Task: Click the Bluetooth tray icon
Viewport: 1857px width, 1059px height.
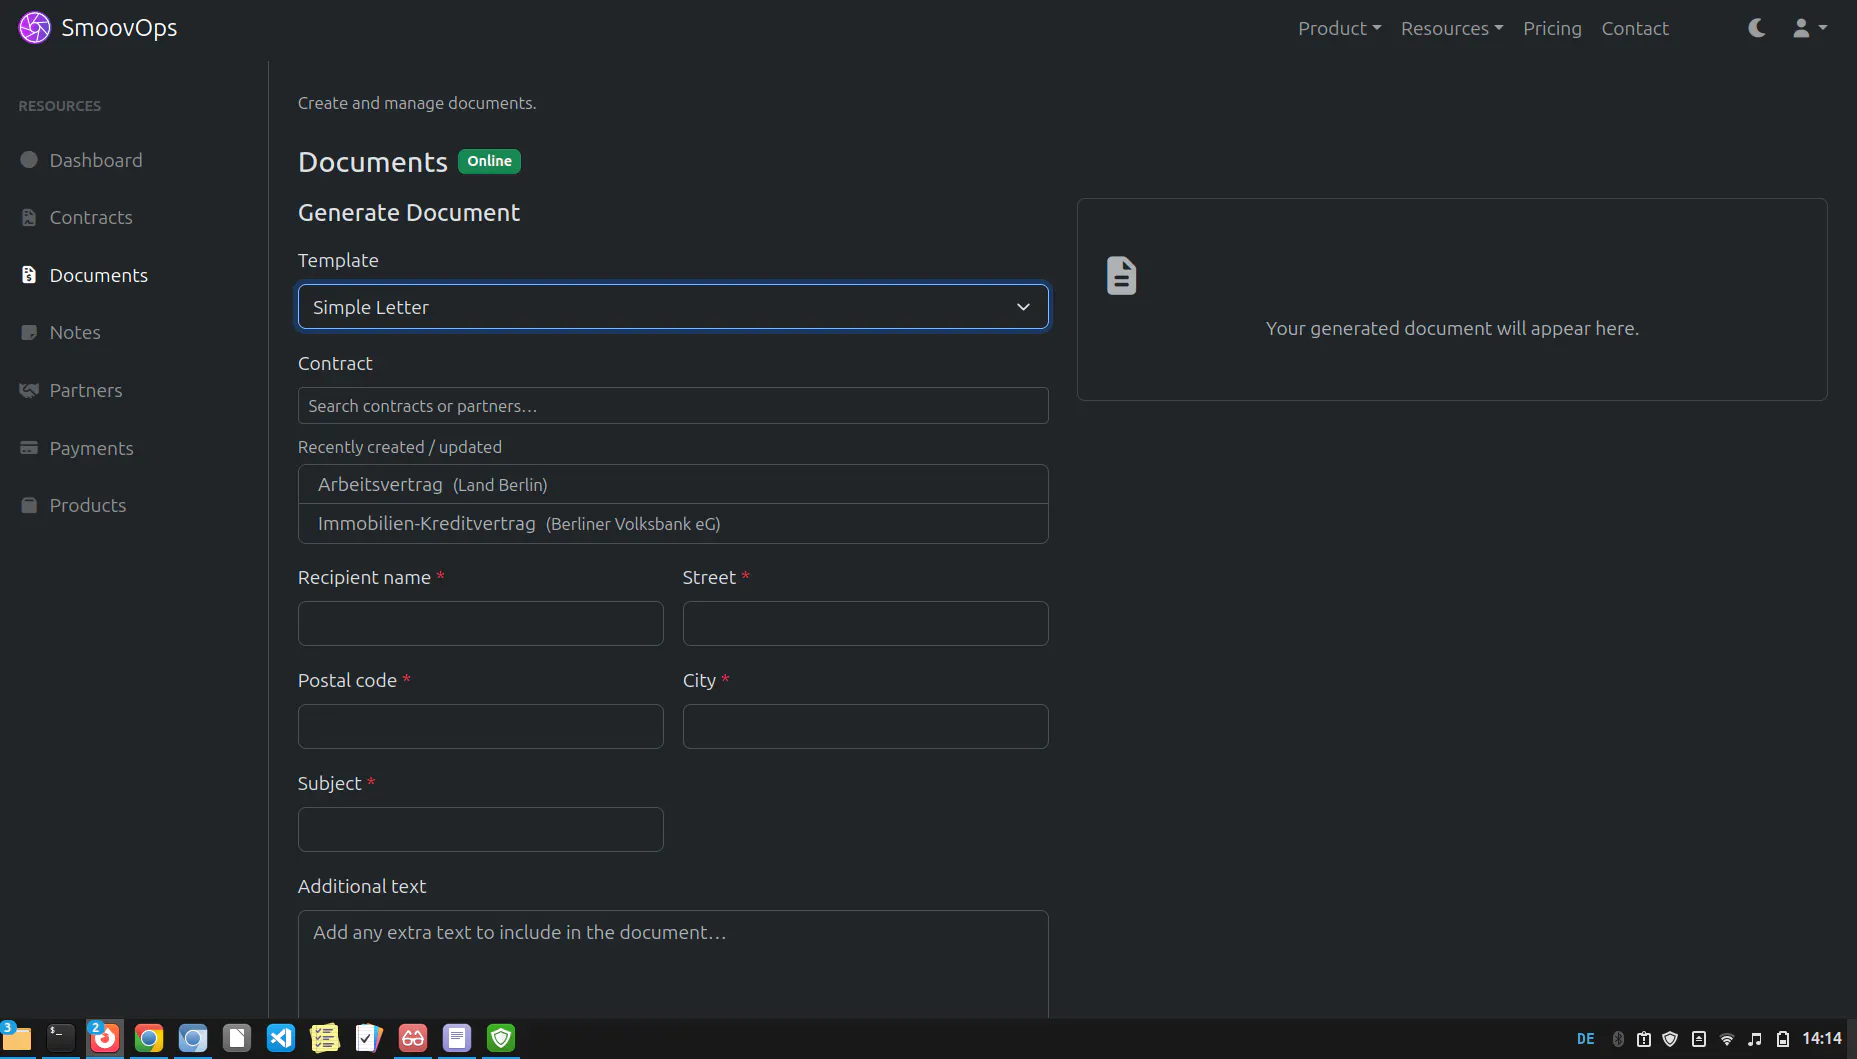Action: [x=1618, y=1039]
